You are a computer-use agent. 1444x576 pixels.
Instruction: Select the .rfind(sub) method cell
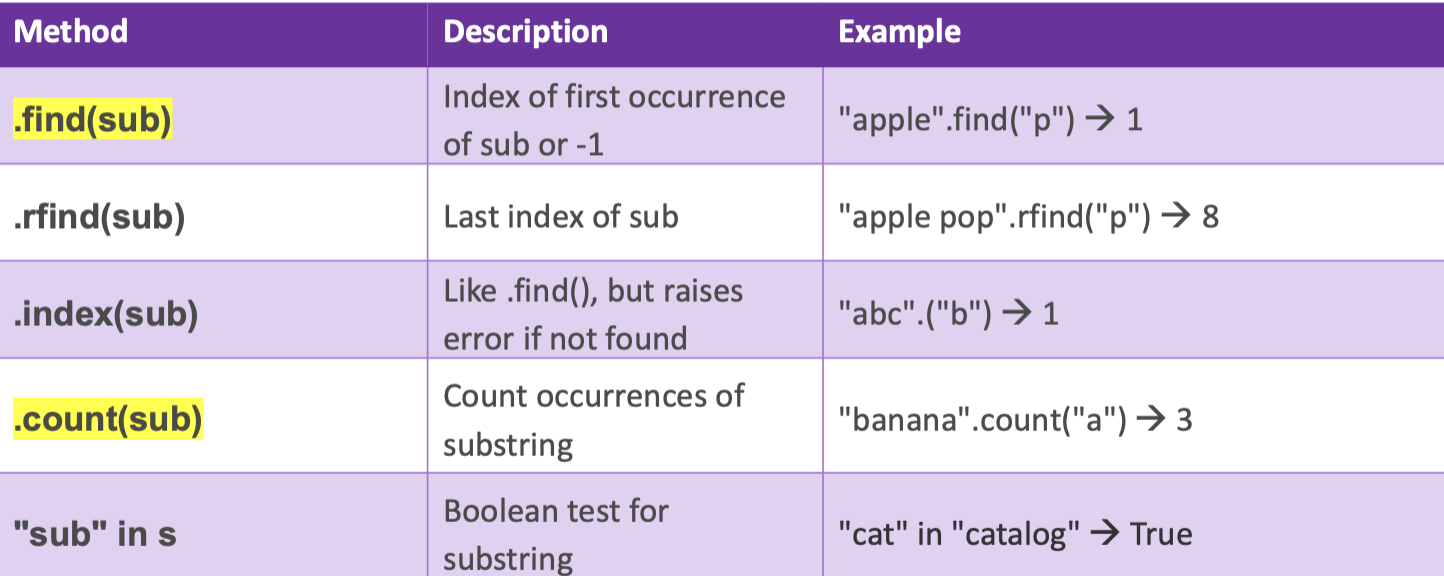point(100,217)
